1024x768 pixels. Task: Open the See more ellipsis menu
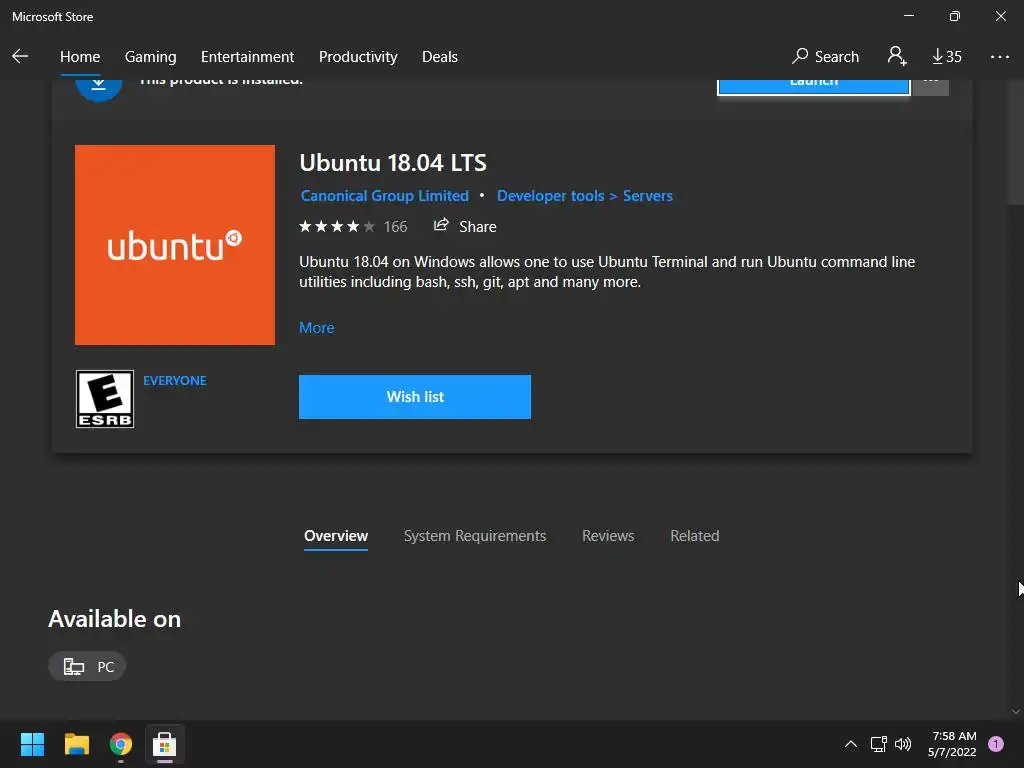pyautogui.click(x=999, y=57)
